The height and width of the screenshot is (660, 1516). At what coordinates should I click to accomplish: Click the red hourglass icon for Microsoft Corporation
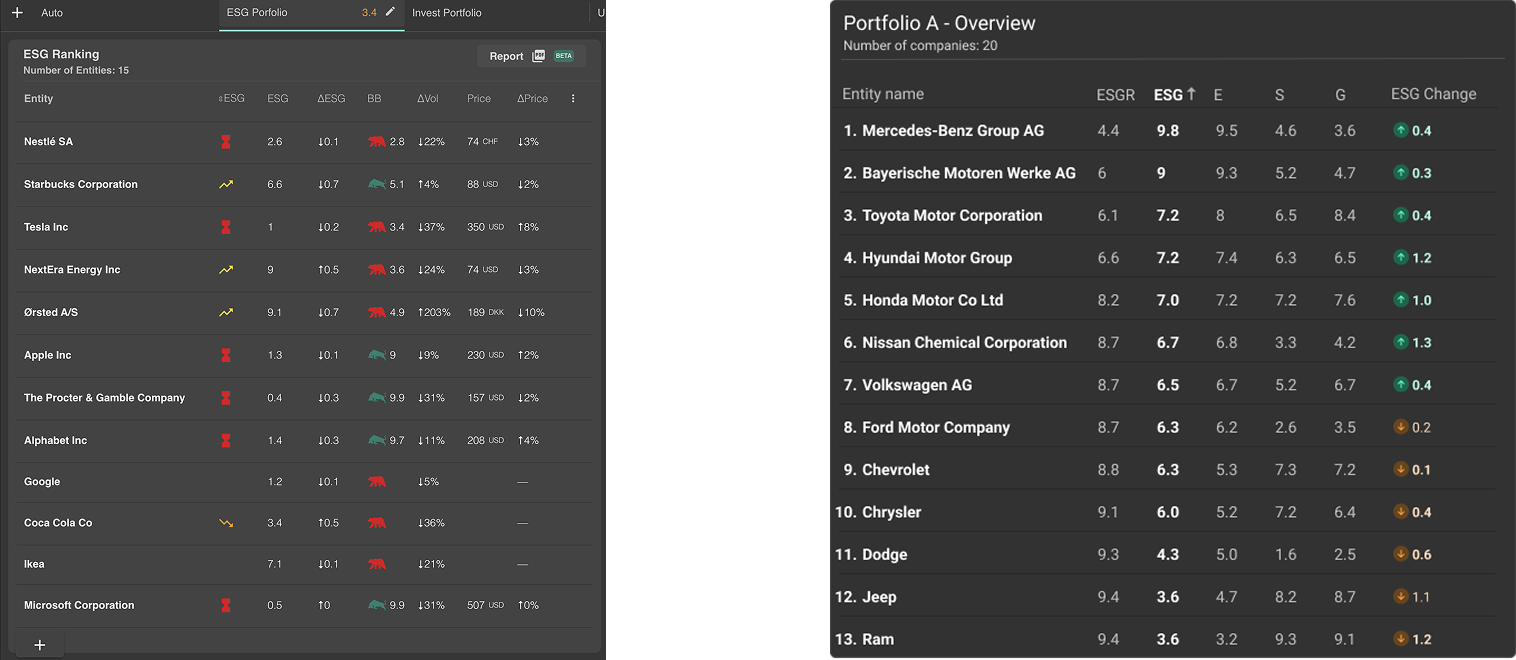pyautogui.click(x=226, y=605)
